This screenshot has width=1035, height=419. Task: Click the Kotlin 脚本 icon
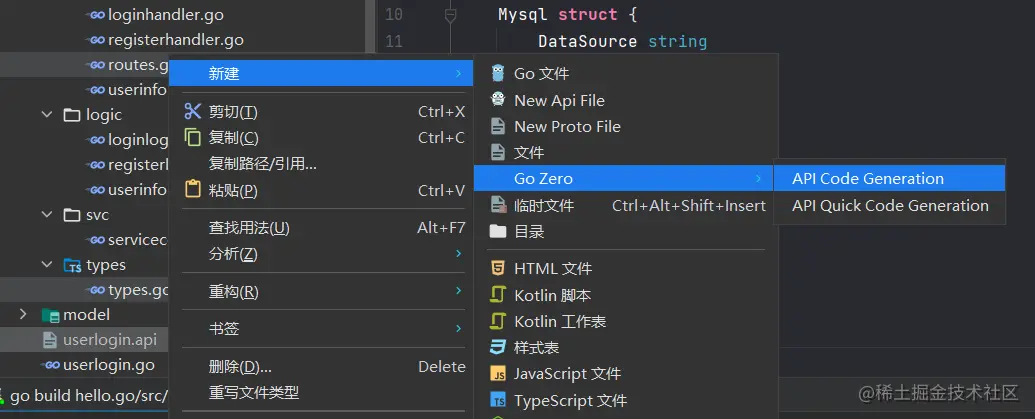point(498,295)
